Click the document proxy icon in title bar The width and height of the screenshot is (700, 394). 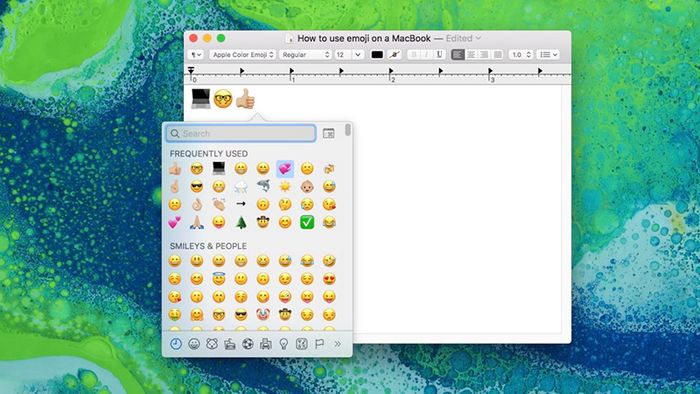[289, 39]
